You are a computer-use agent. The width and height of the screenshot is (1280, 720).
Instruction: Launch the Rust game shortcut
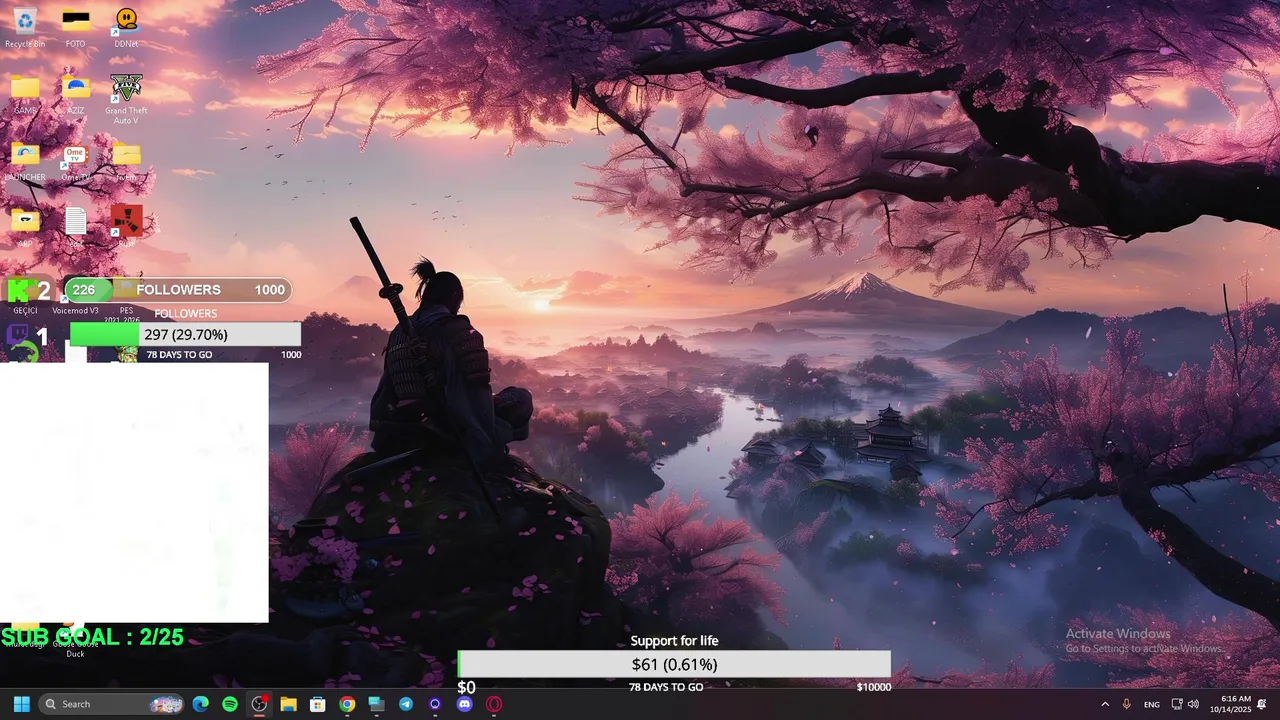point(126,226)
